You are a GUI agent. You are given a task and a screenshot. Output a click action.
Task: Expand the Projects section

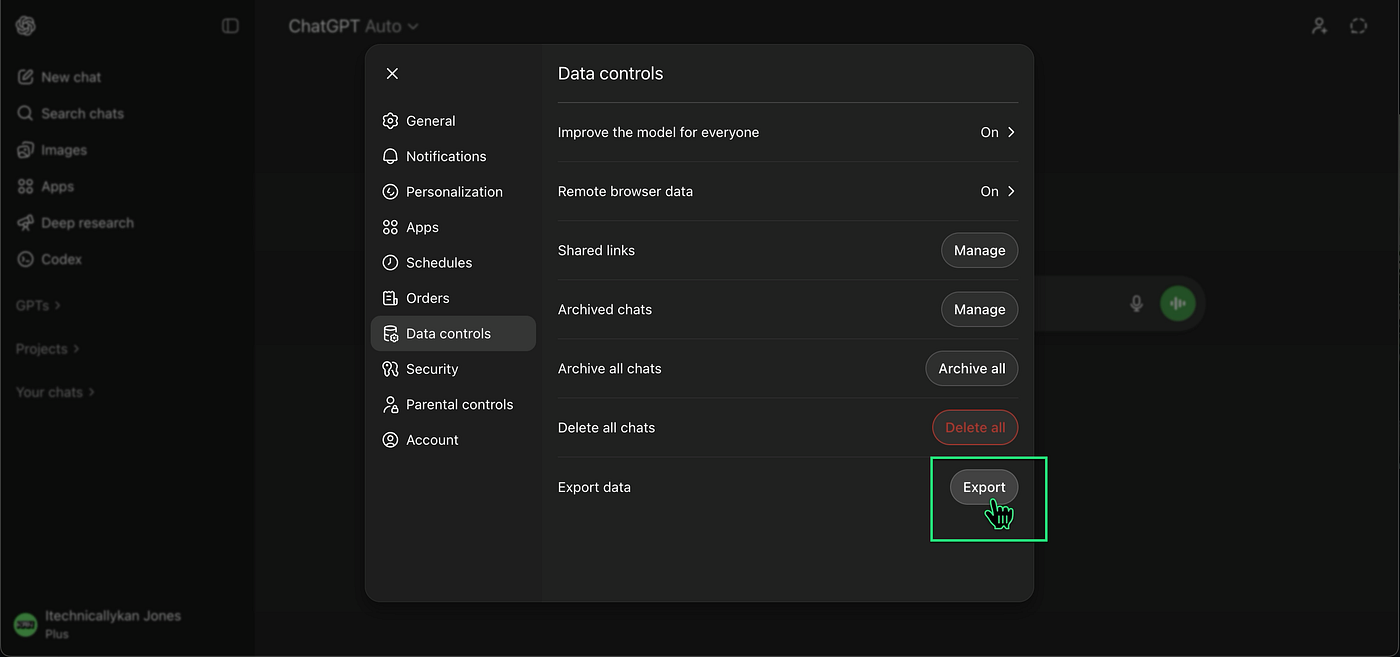[x=48, y=349]
